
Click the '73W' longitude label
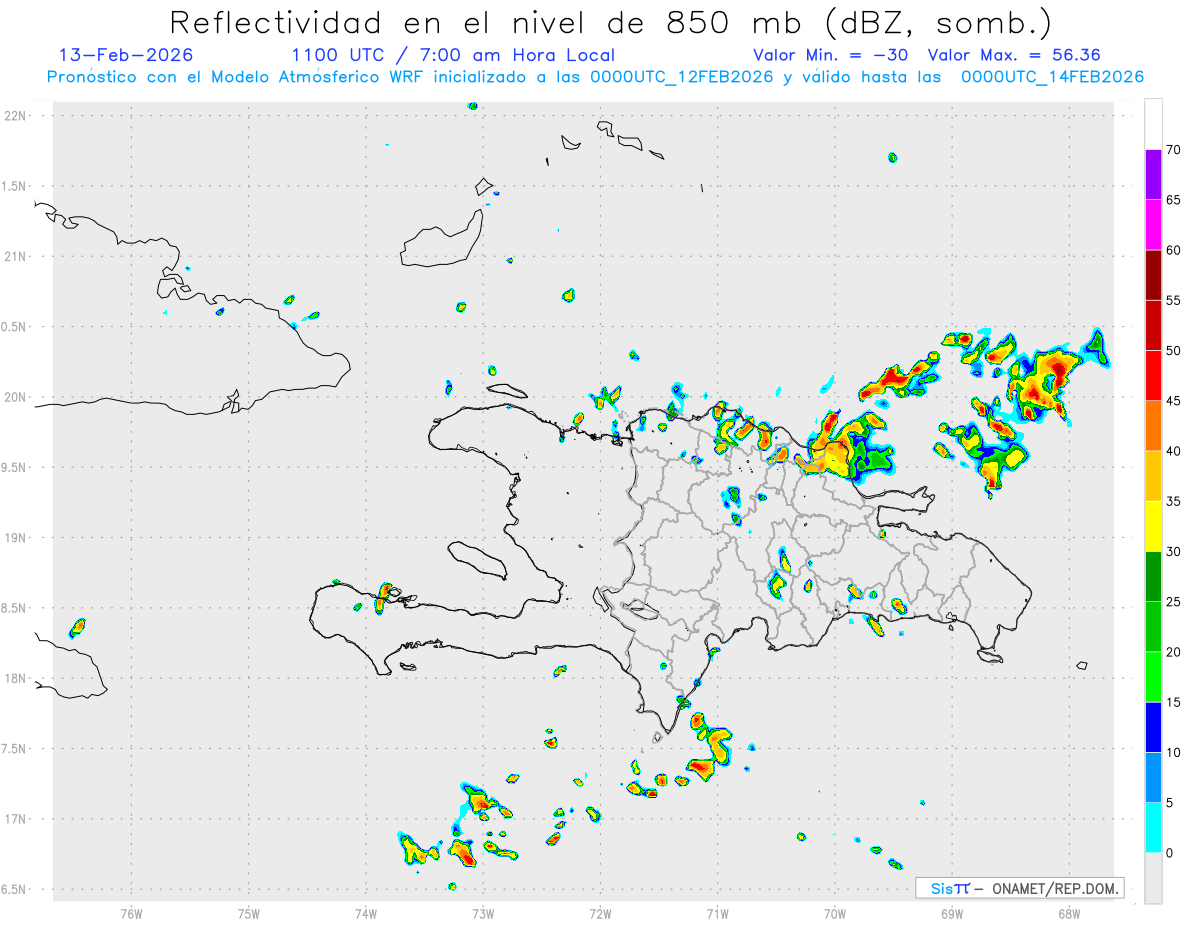point(483,913)
